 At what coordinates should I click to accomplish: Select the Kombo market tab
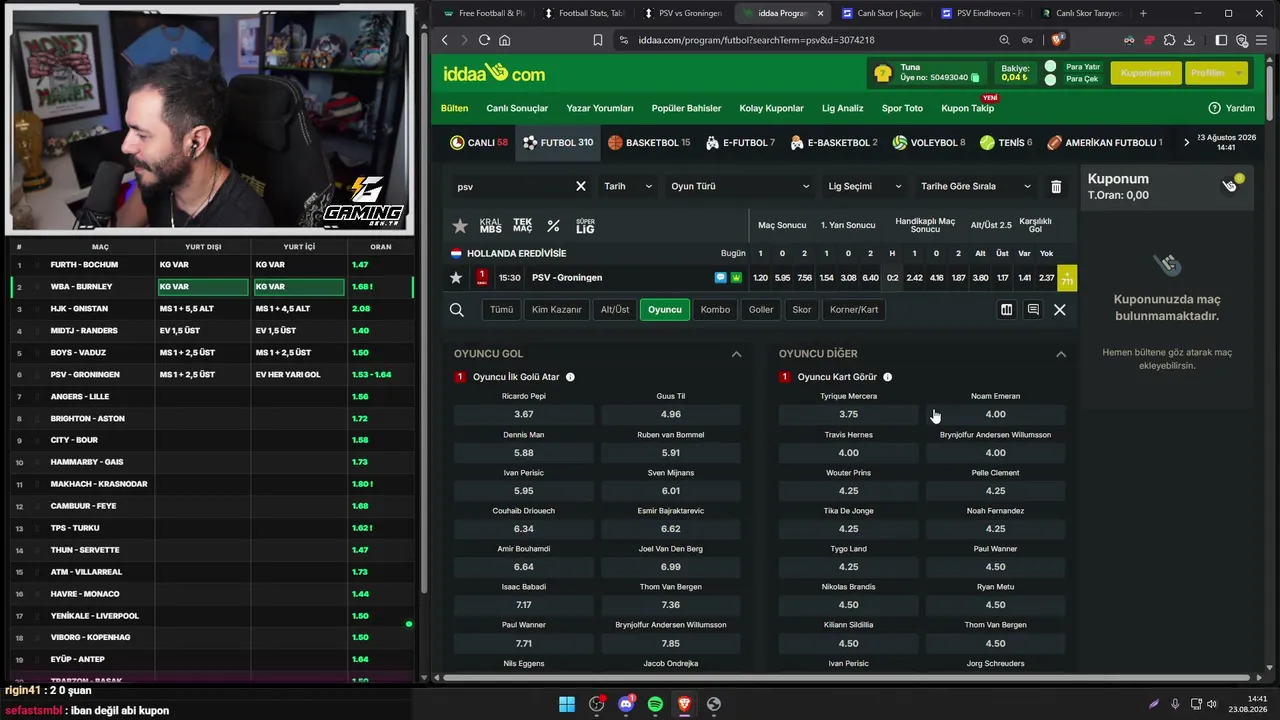coord(715,310)
